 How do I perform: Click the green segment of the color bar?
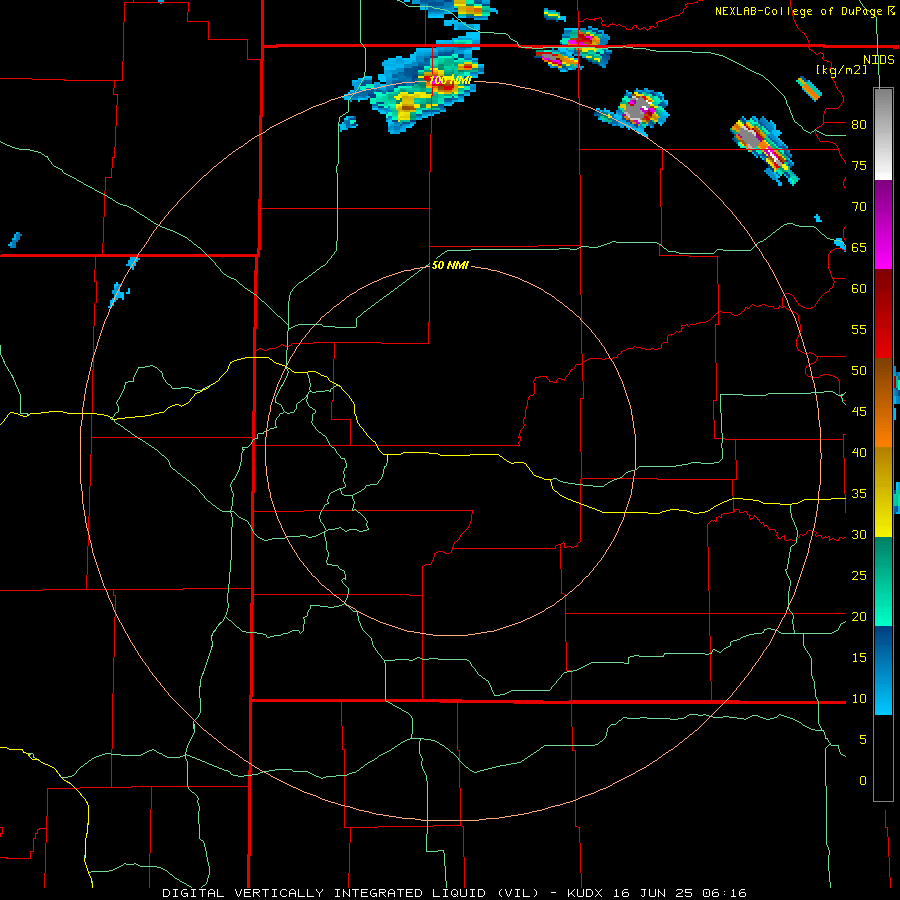tap(883, 581)
